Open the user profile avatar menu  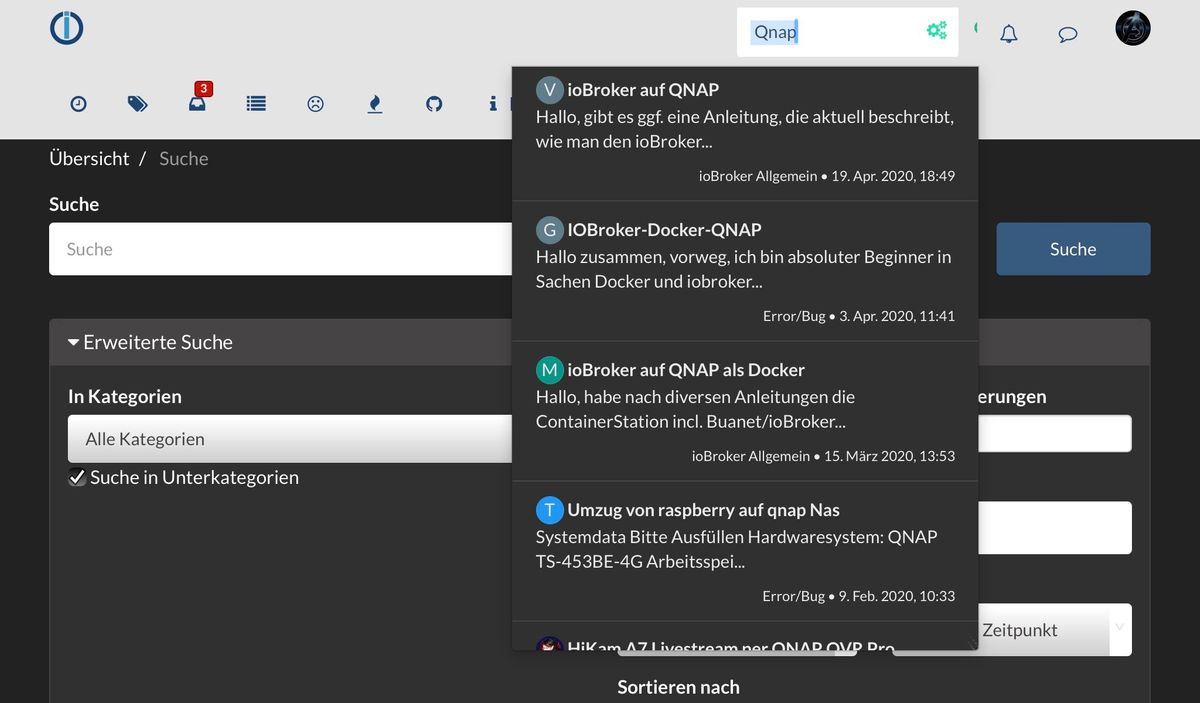[1133, 28]
